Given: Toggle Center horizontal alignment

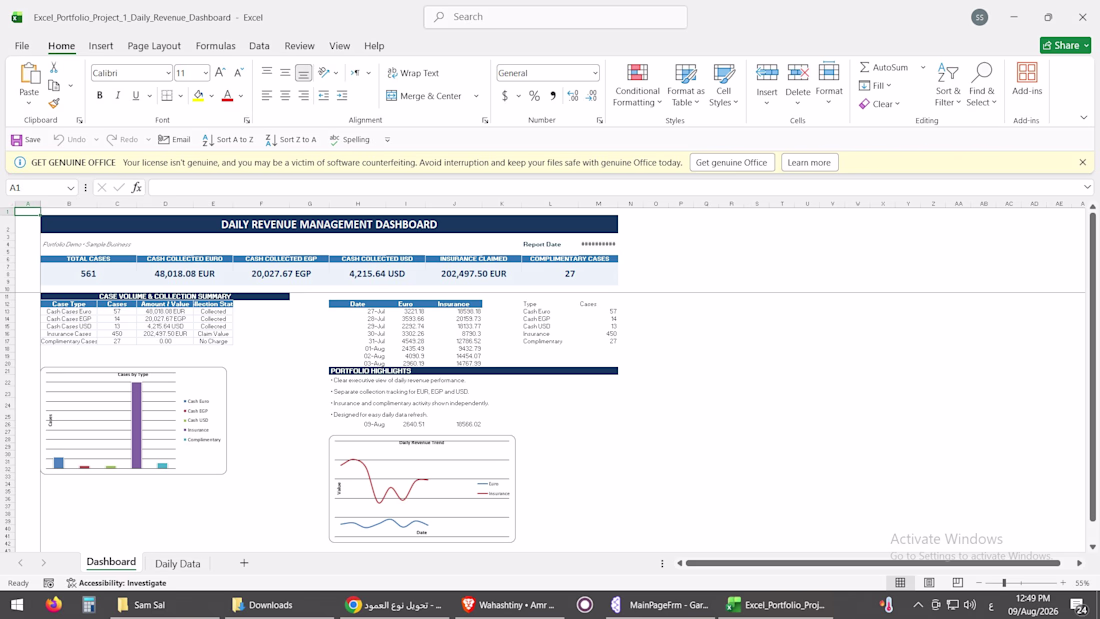Looking at the screenshot, I should 285,95.
